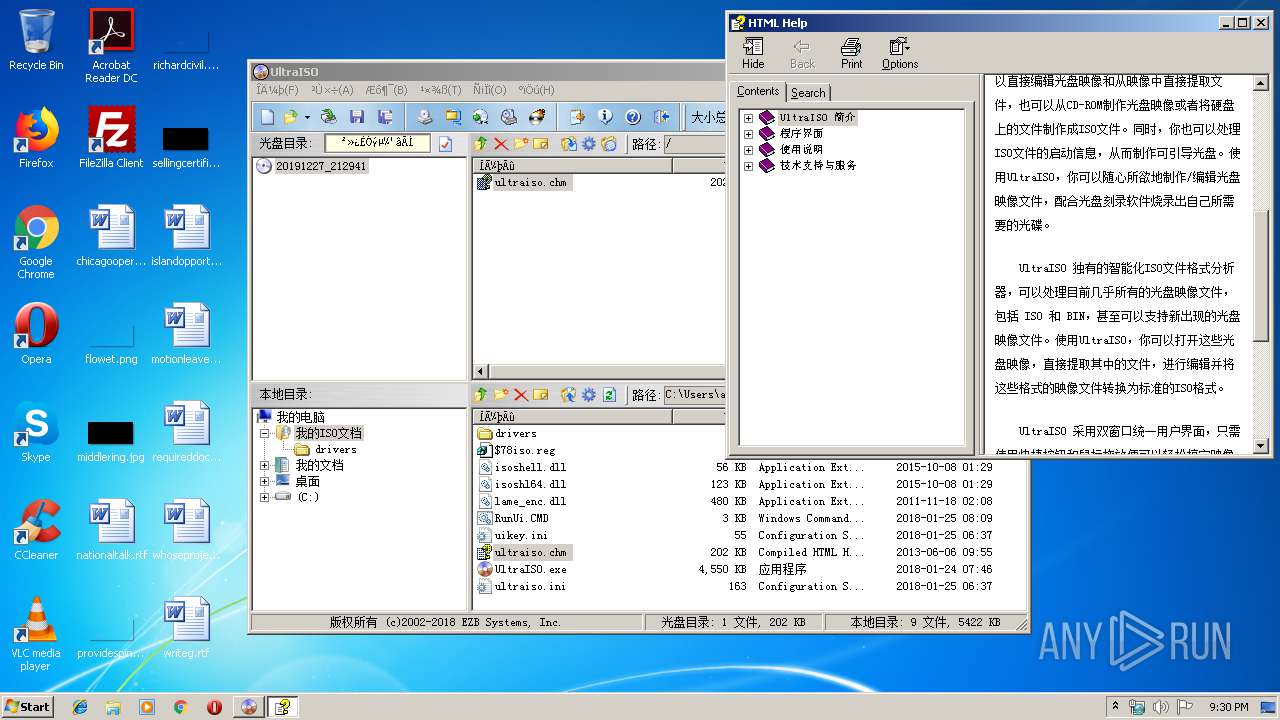Open the UltraISO menu ending in (T)
Screen dimensions: 1280x720
point(440,90)
